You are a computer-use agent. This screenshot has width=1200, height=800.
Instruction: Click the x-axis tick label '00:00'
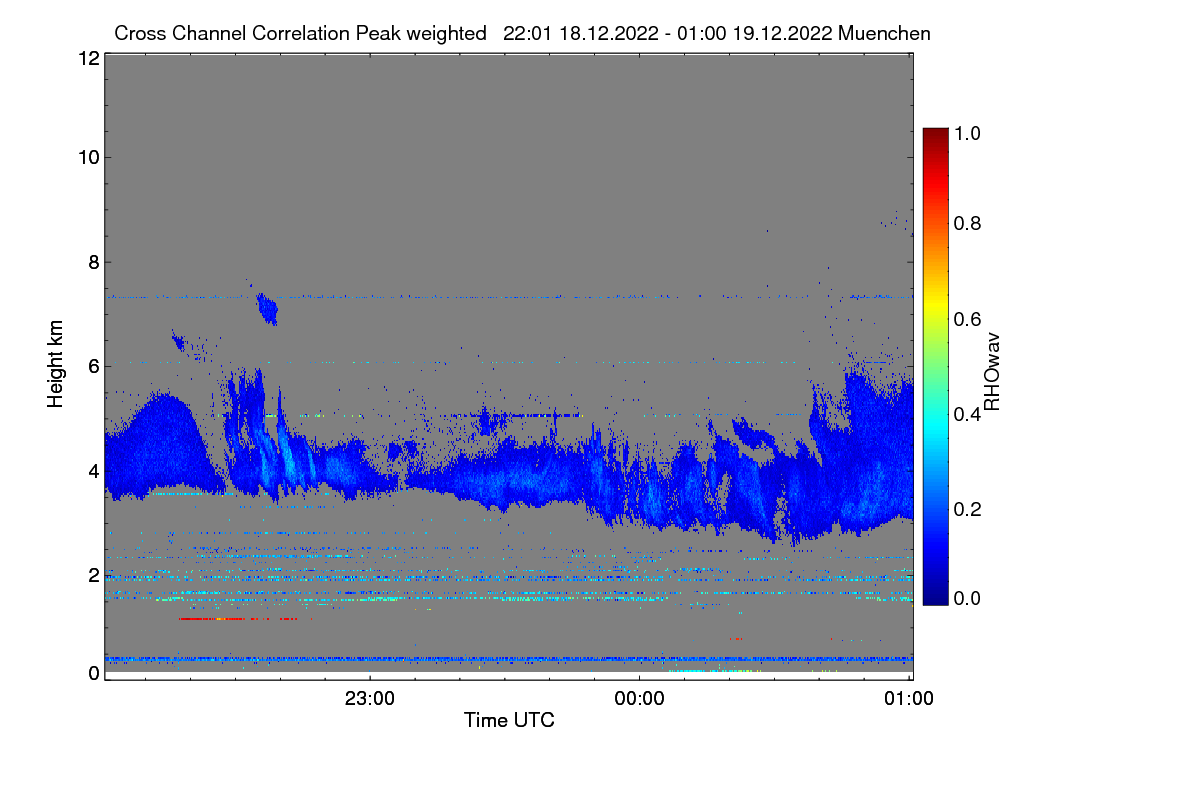639,699
